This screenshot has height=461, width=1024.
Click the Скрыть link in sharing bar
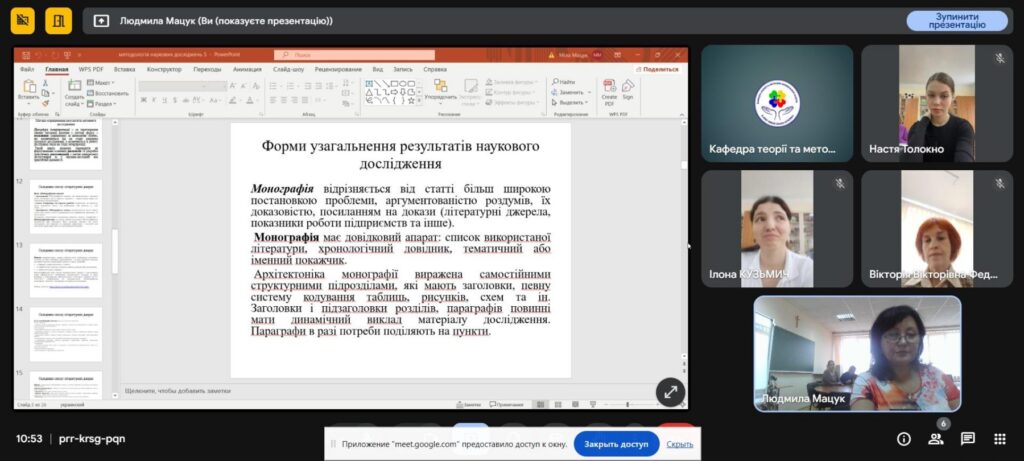[679, 443]
